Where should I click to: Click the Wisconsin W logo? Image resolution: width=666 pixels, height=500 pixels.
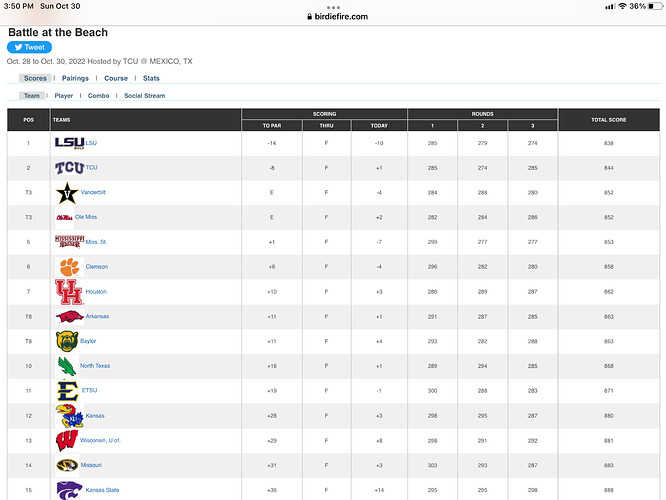point(67,441)
